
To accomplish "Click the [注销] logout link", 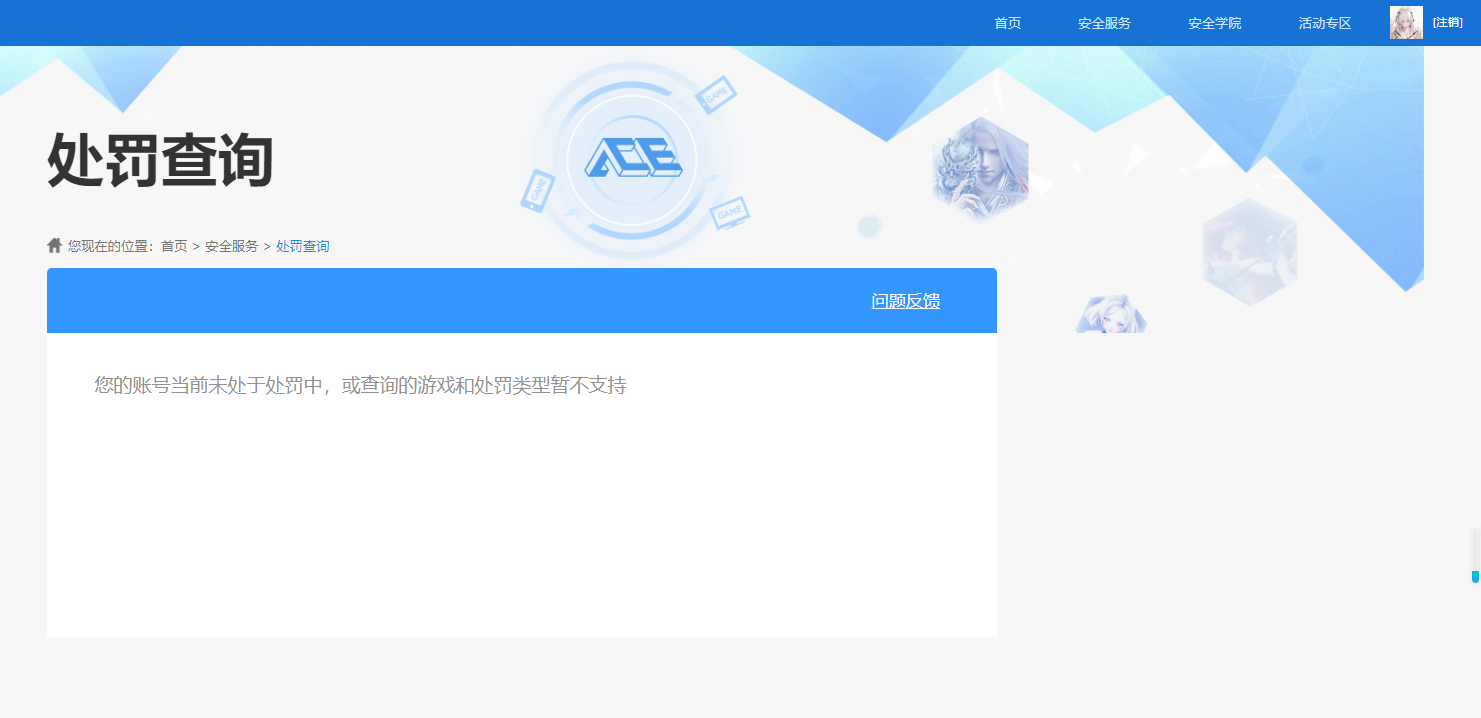I will click(1447, 22).
